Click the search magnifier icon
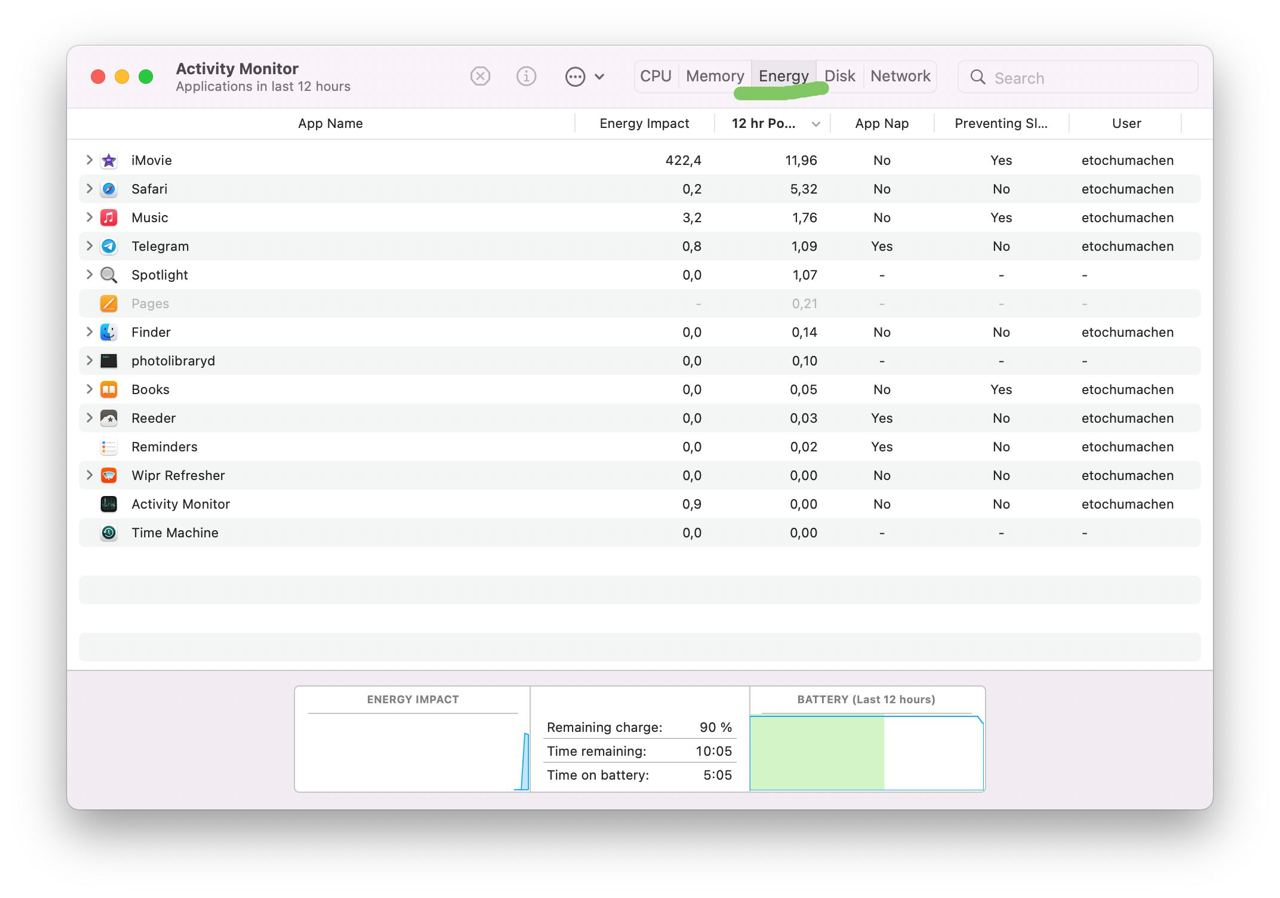 978,77
